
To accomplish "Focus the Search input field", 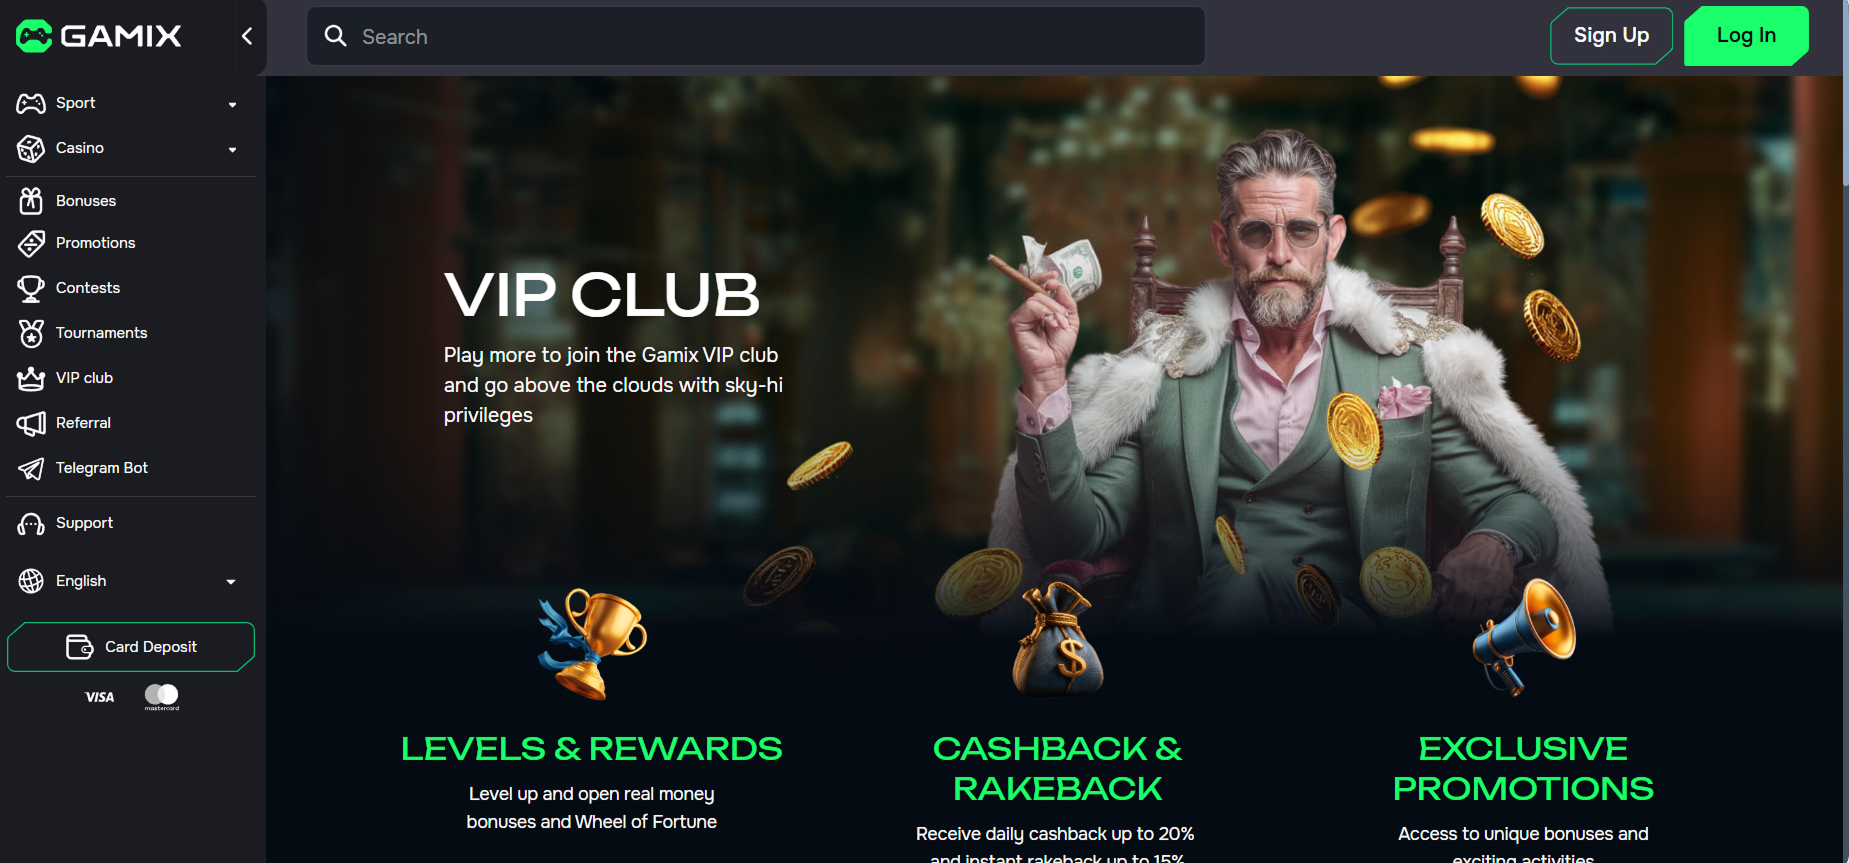I will 756,36.
